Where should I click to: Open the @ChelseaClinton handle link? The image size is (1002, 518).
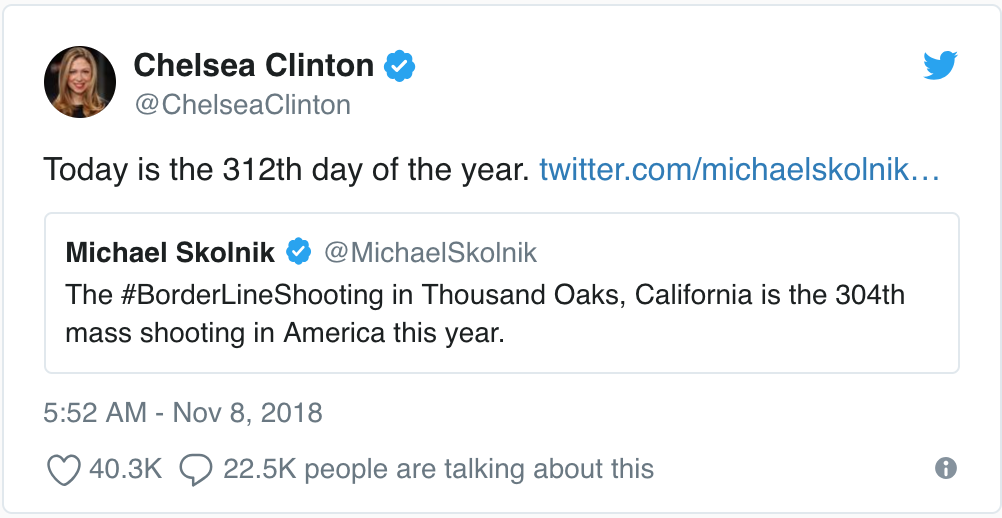point(241,105)
